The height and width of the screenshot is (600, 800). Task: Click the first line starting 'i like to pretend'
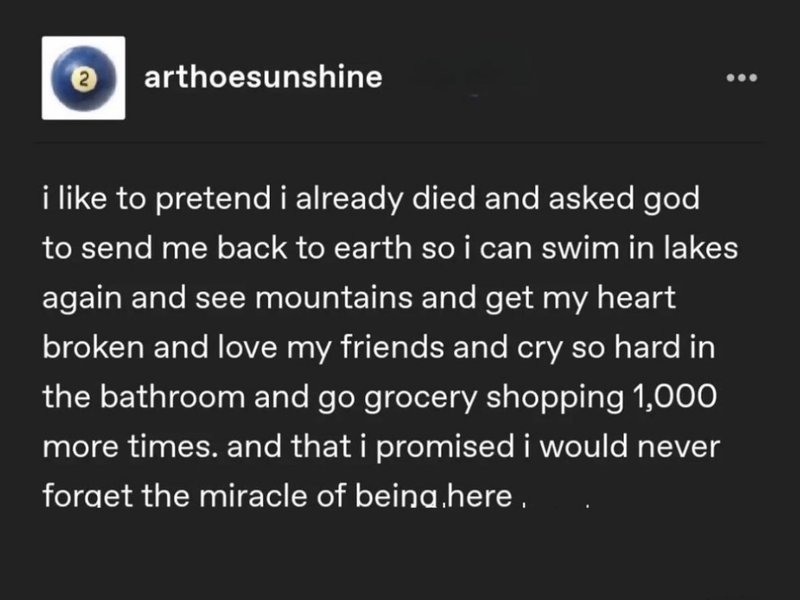point(371,198)
